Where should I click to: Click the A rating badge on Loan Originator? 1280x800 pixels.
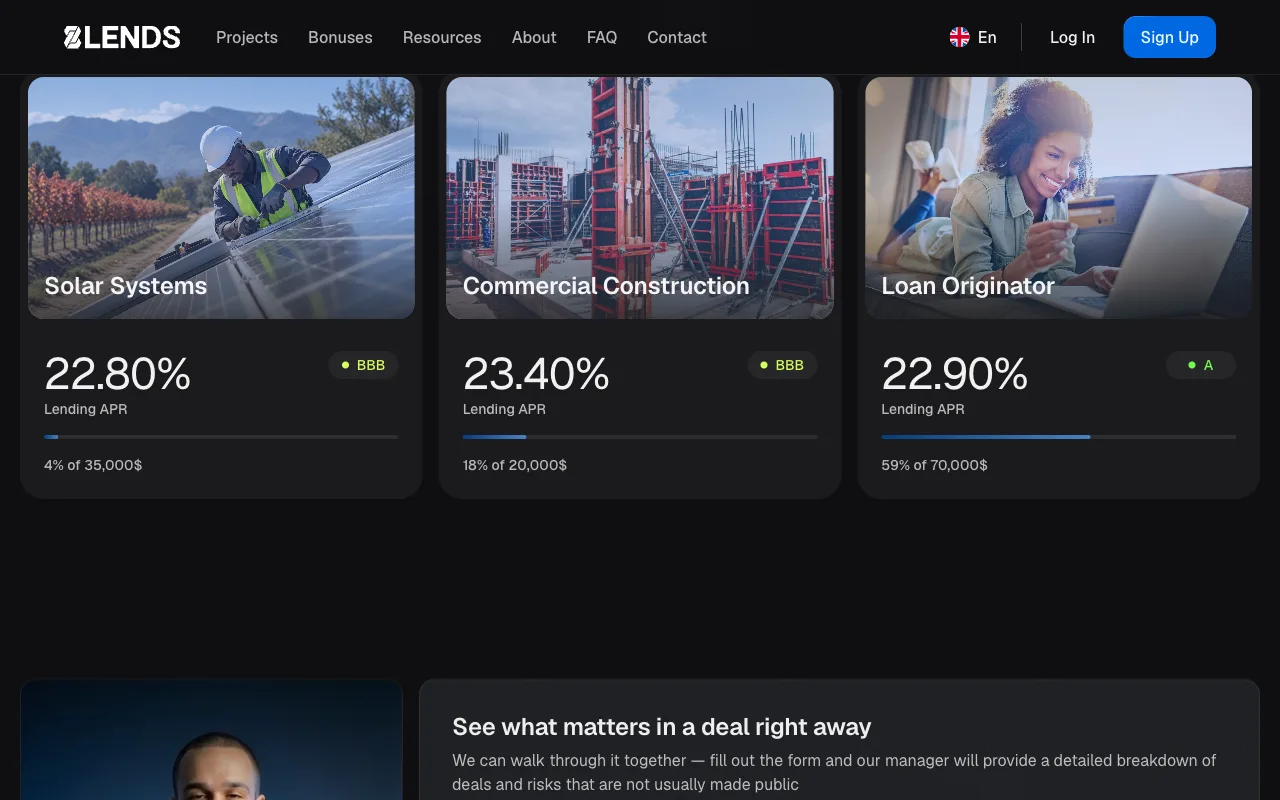(x=1200, y=365)
